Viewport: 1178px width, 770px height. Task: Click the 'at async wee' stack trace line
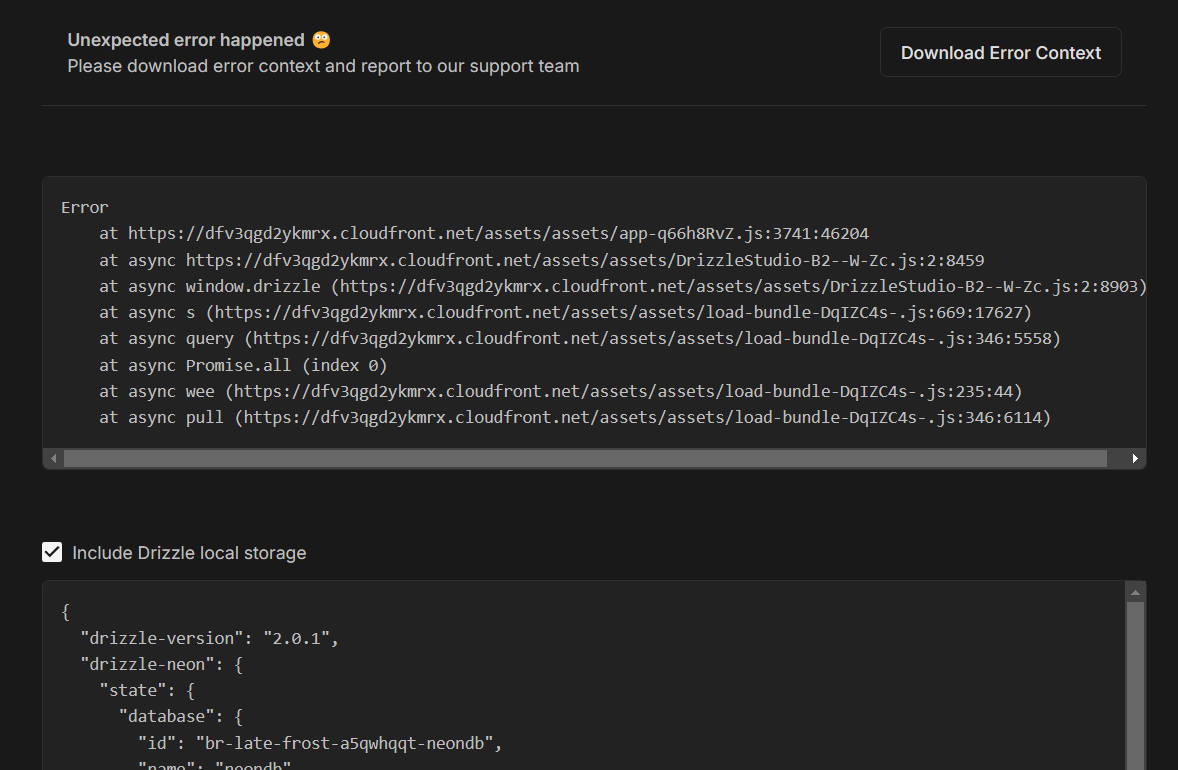click(560, 391)
